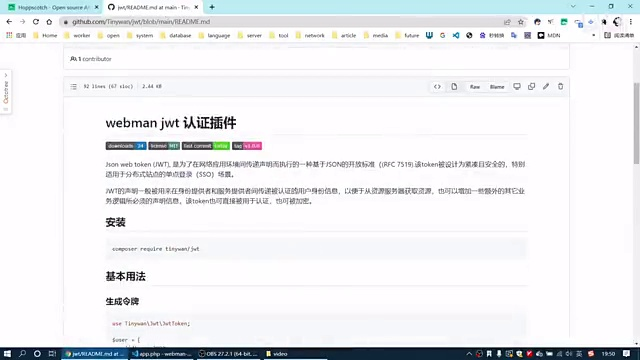Click the page vertical scrollbar thumb
The height and width of the screenshot is (360, 640).
pos(636,123)
